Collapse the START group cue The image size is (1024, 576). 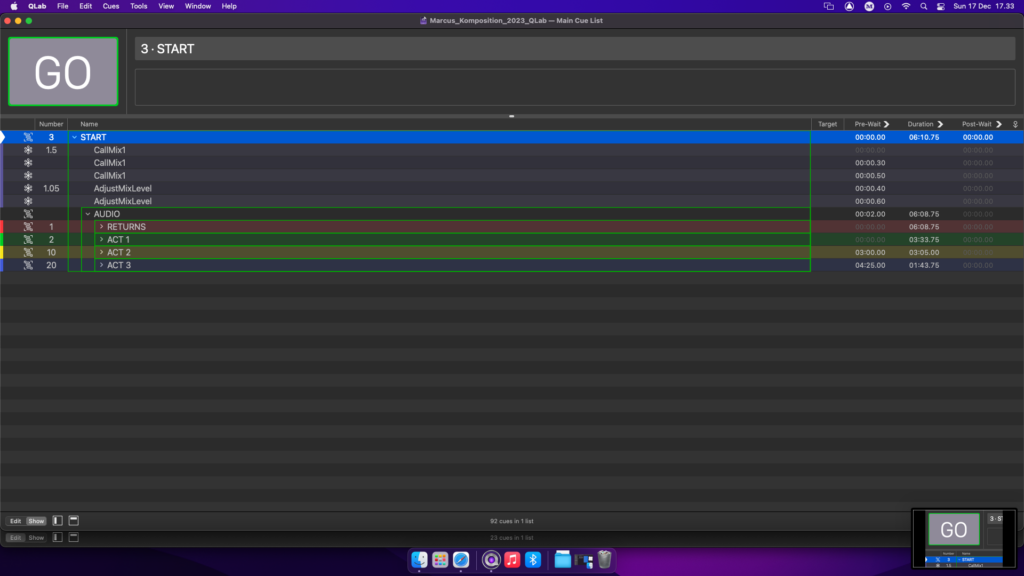(x=74, y=137)
